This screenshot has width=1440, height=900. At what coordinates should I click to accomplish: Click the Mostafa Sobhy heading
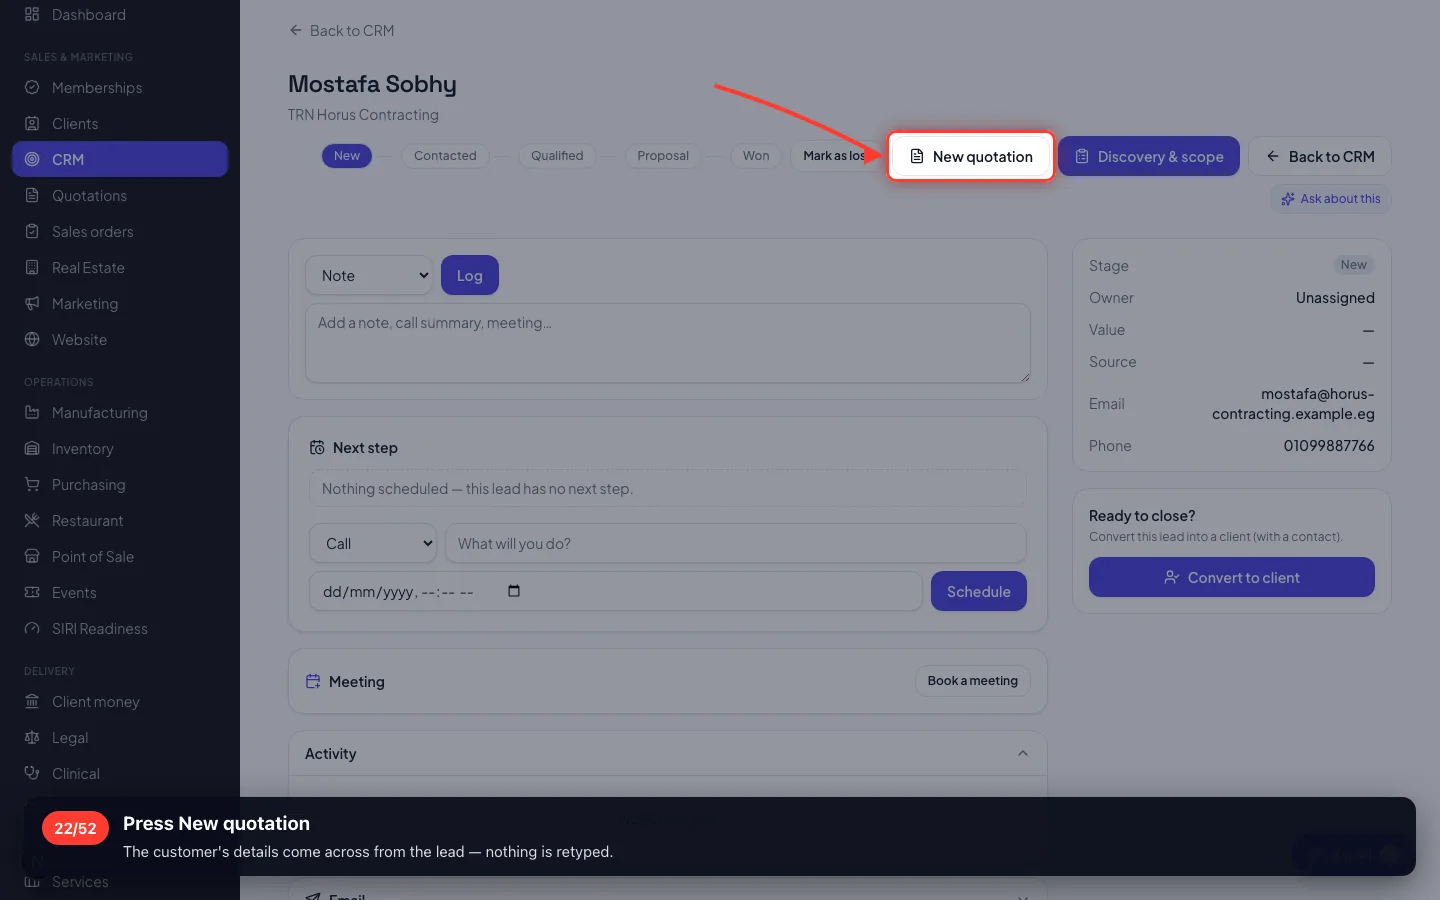(372, 84)
